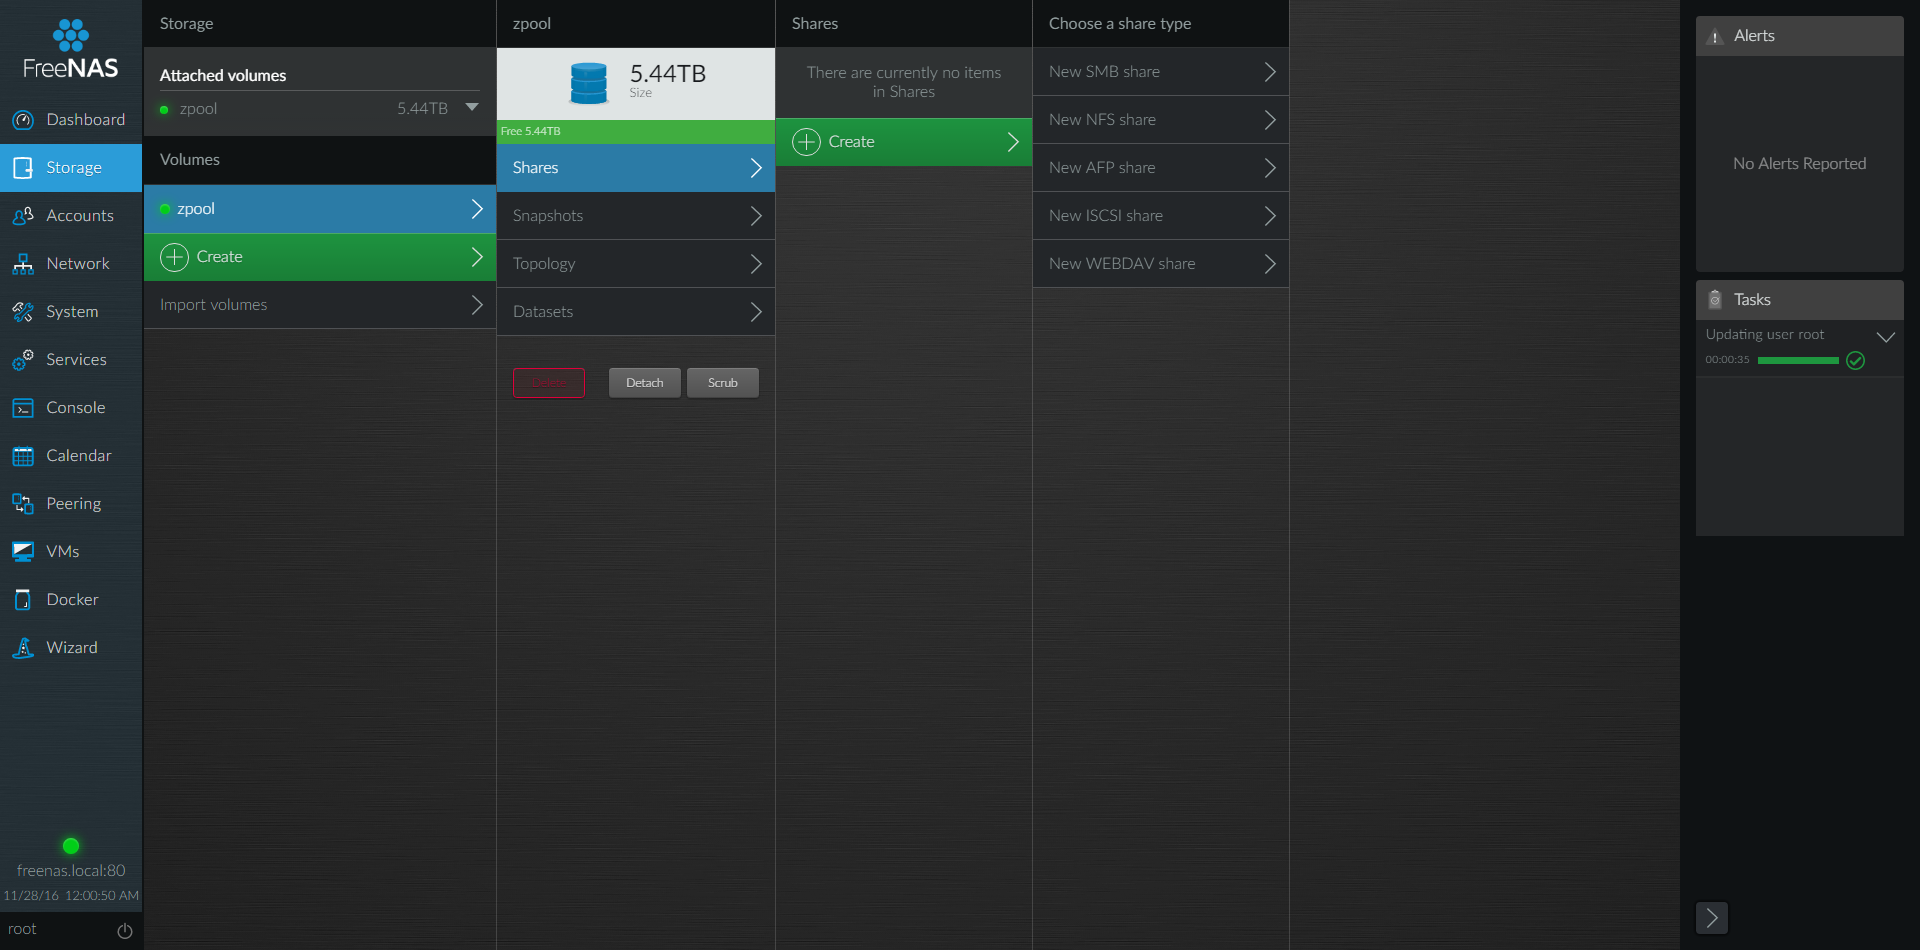The image size is (1920, 950).
Task: Click the 5.44TB Size readout in zpool panel
Action: tap(668, 80)
